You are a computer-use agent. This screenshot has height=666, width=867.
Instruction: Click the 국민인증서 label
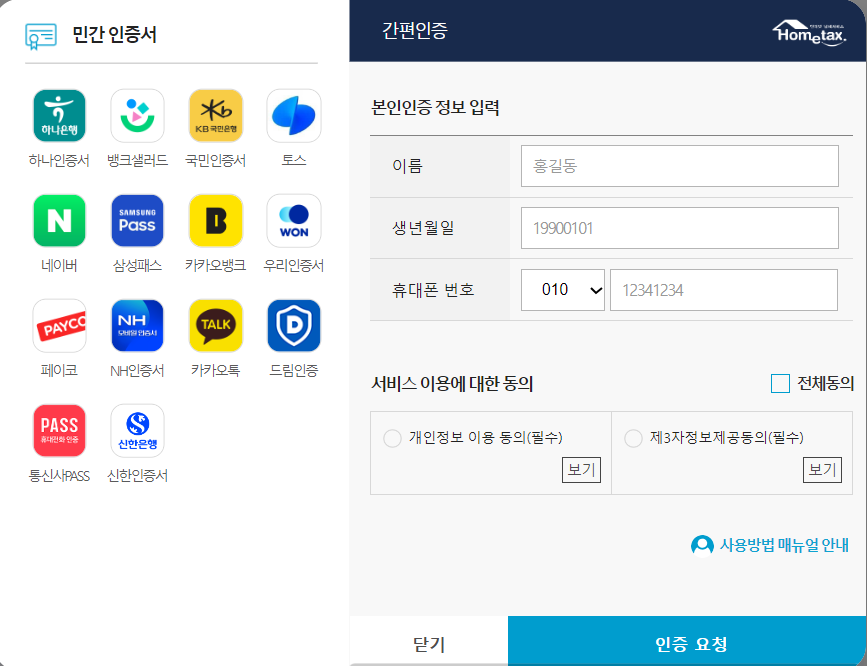[216, 160]
